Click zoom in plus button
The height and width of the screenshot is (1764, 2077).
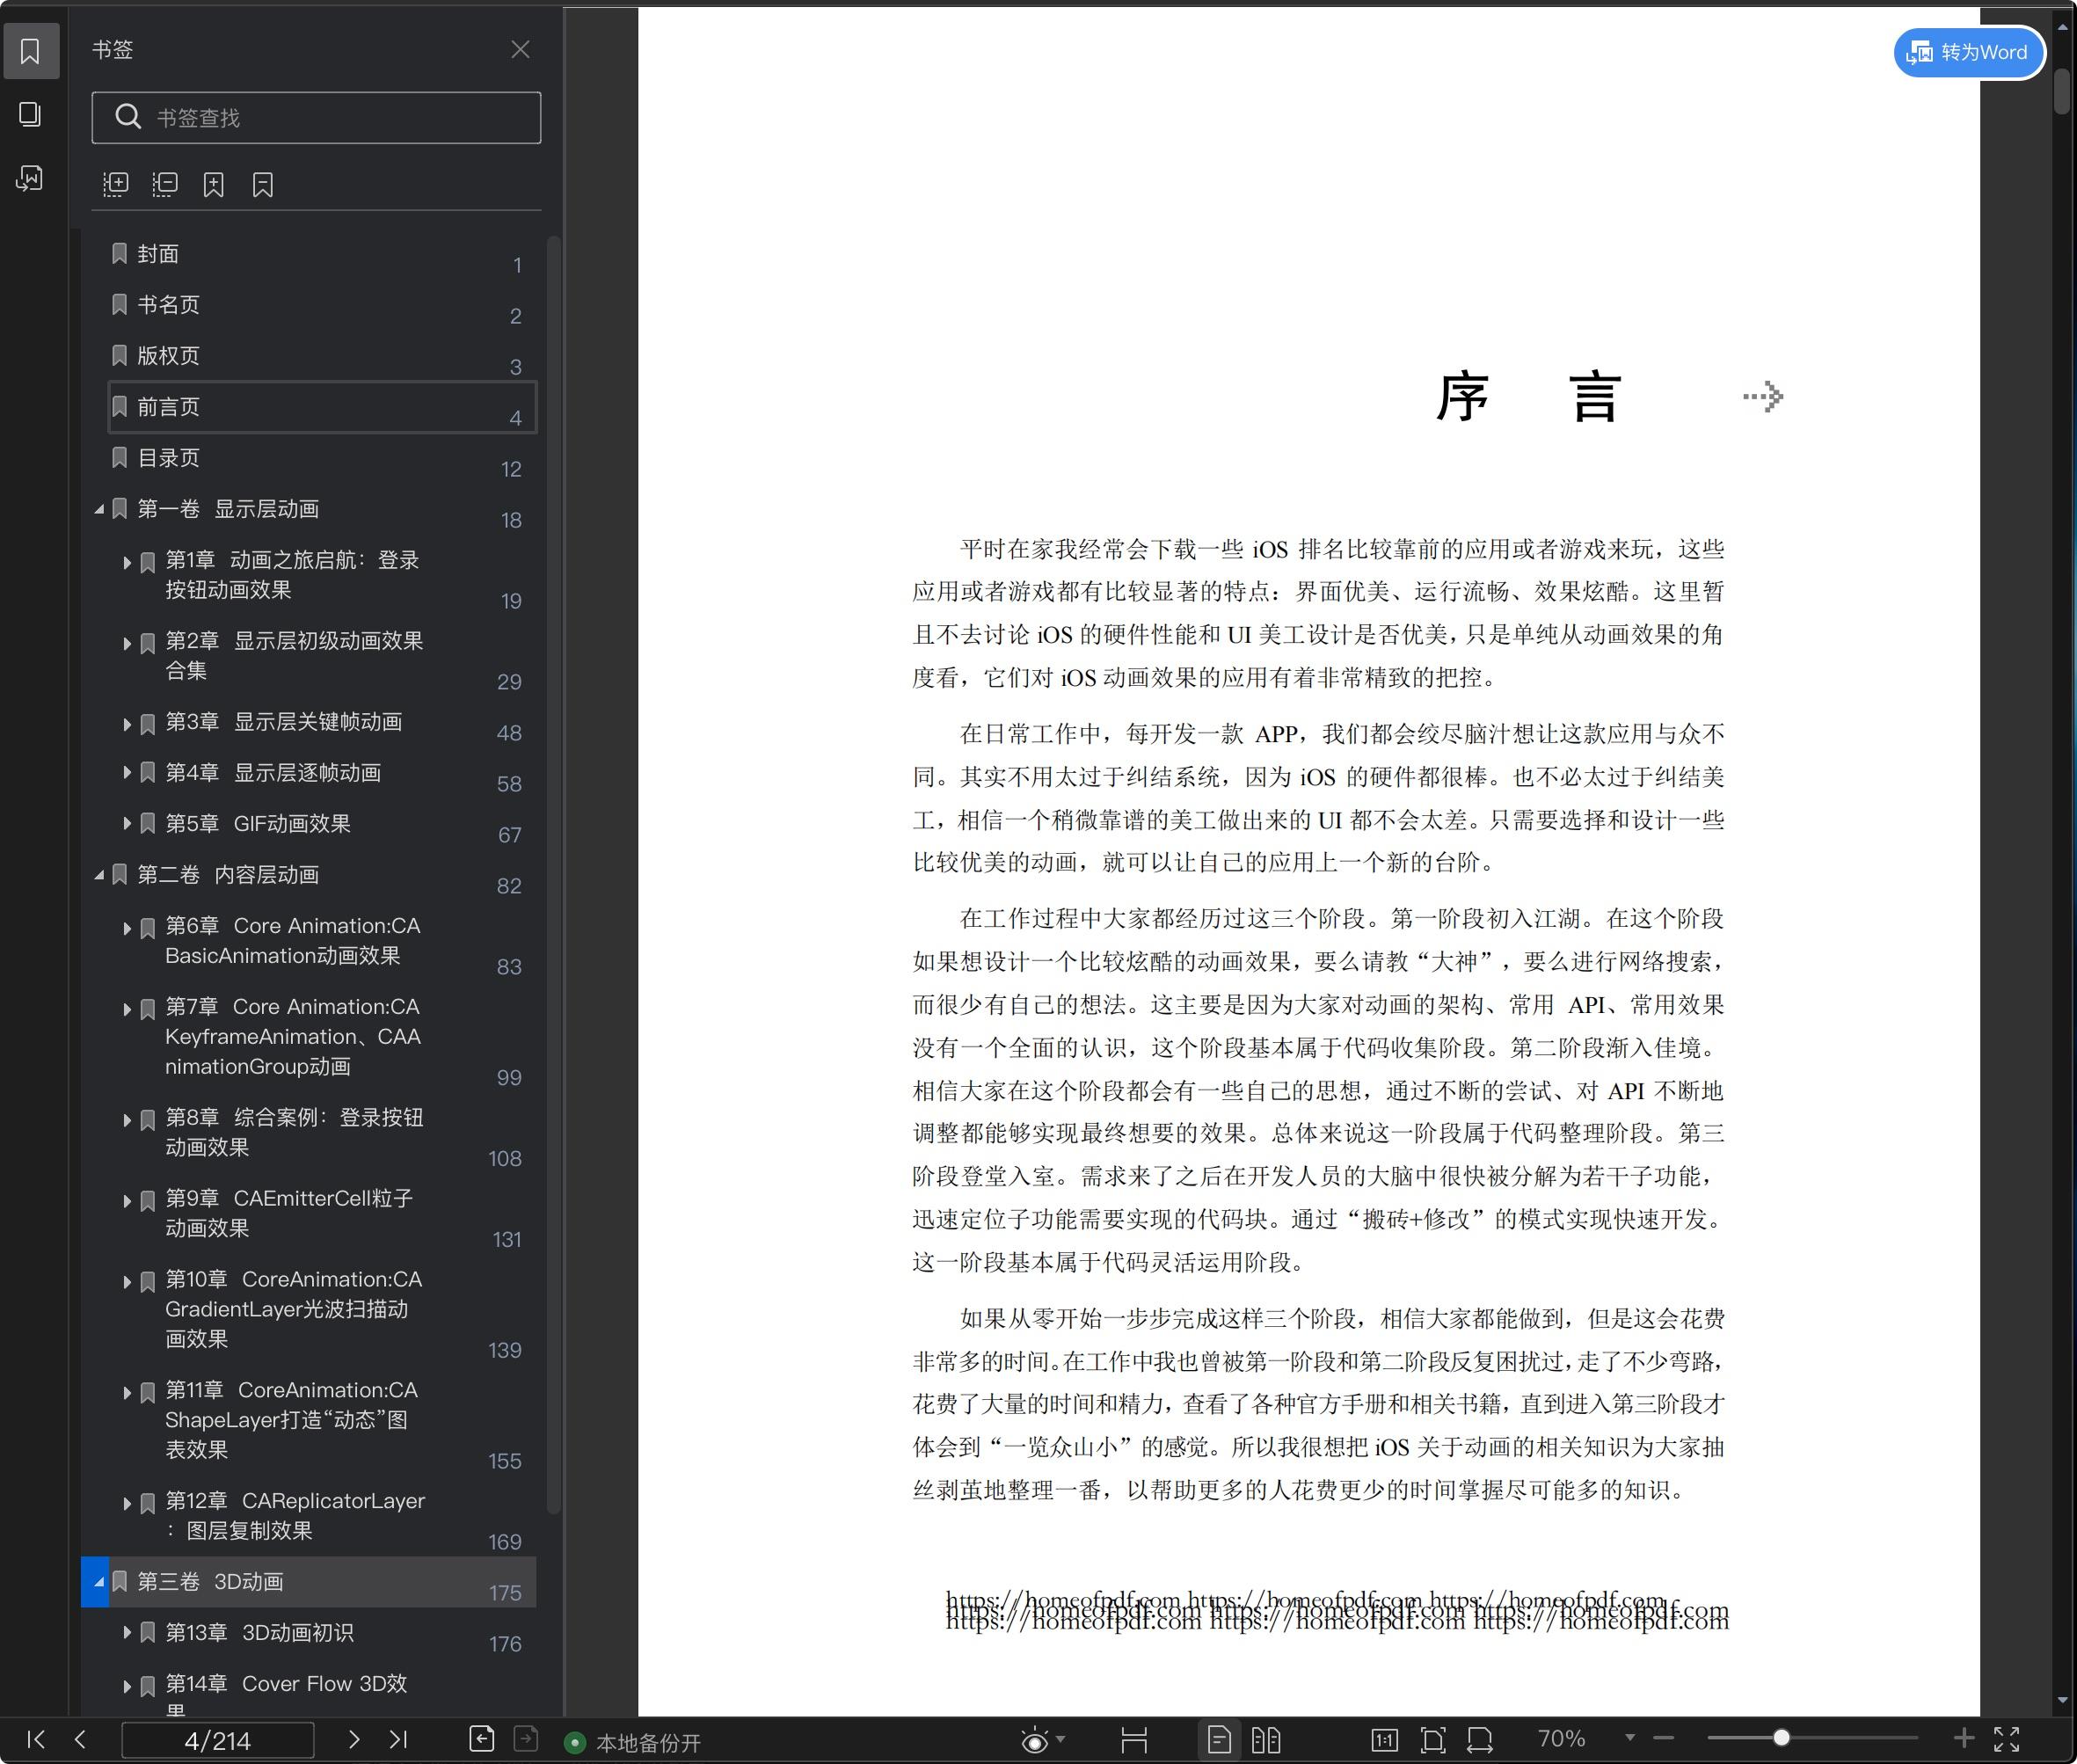[1964, 1738]
